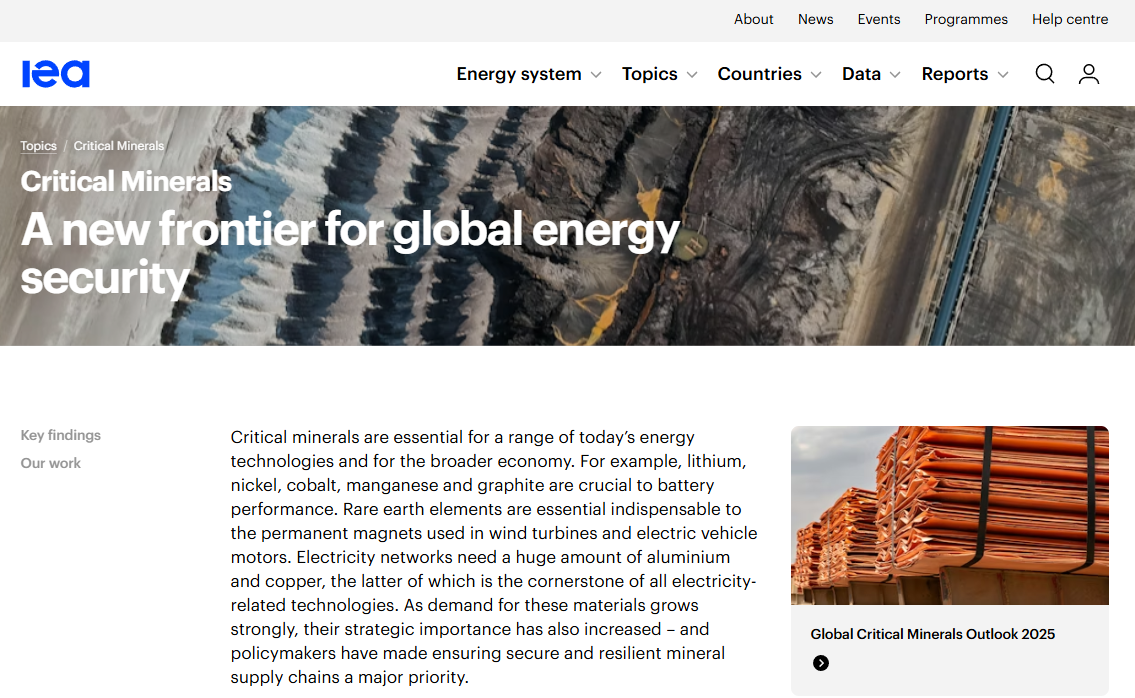This screenshot has height=698, width=1135.
Task: Open the search magnifier icon
Action: (1045, 74)
